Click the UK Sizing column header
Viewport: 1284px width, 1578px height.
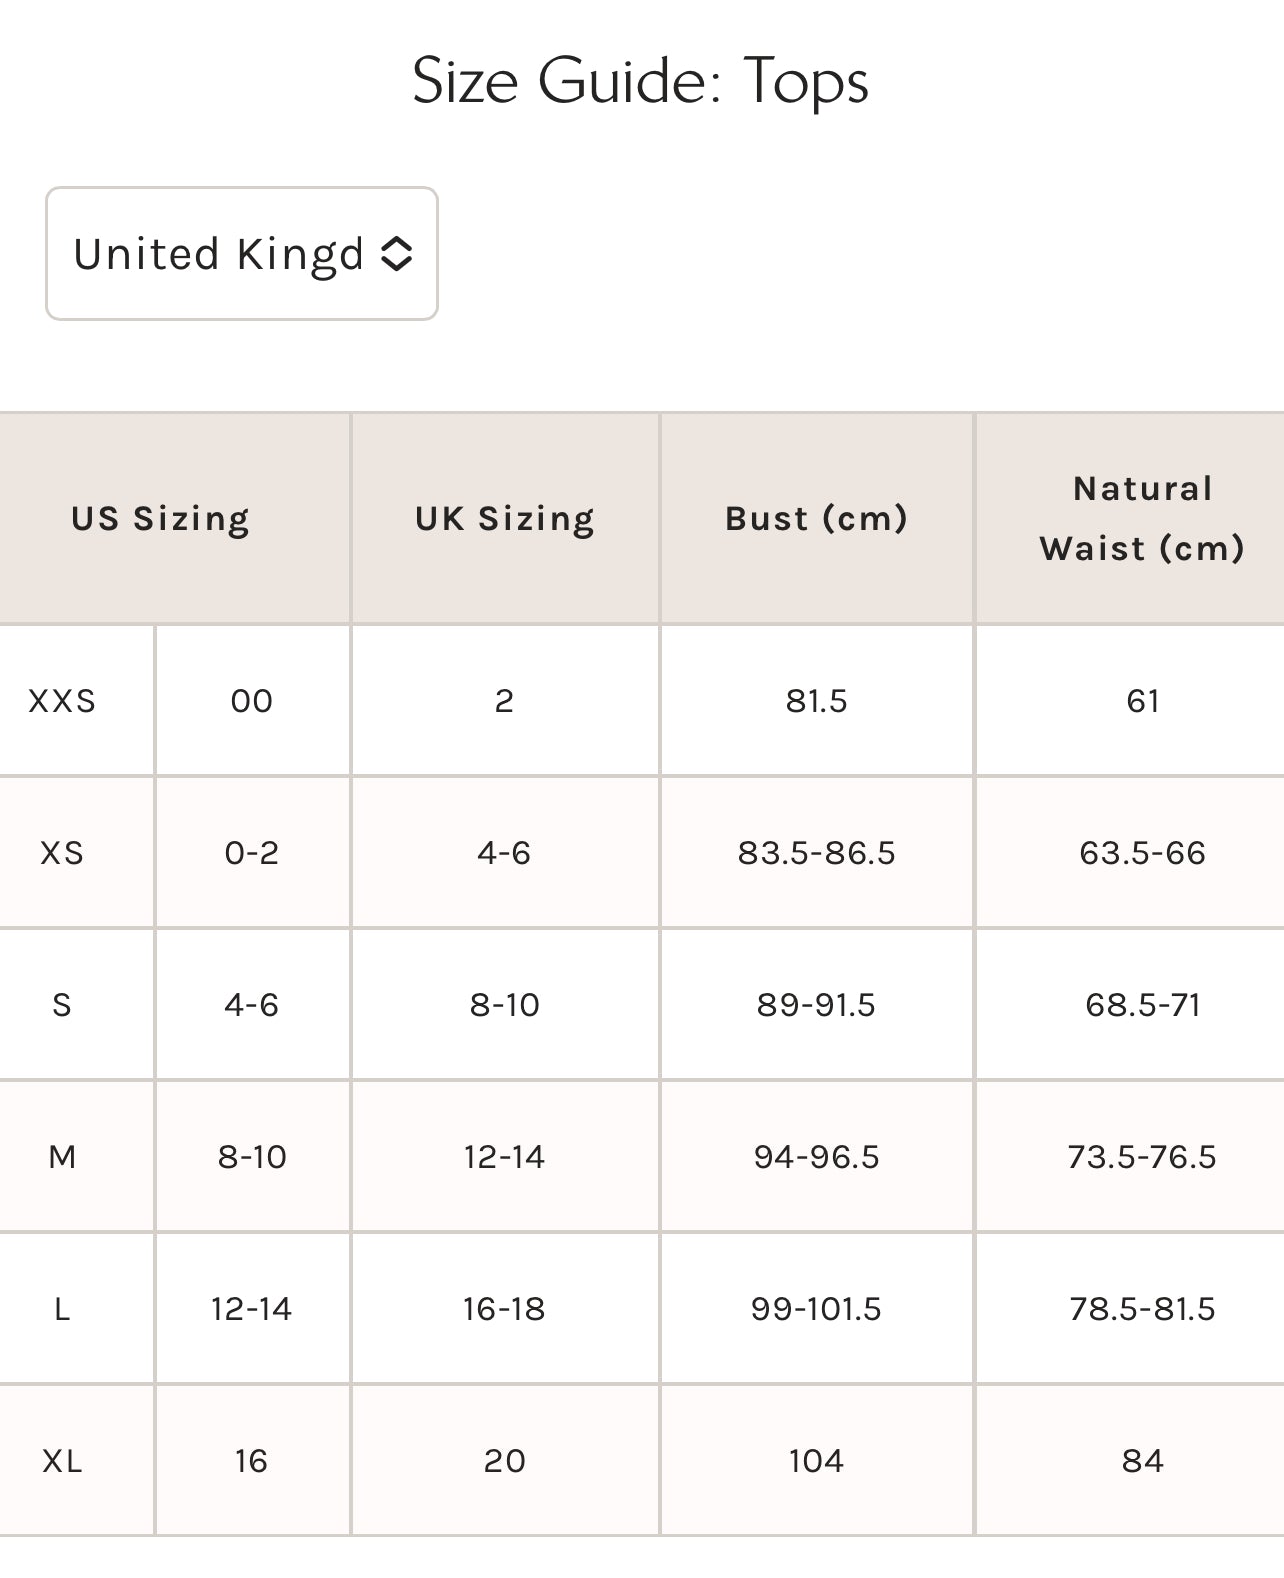[505, 519]
